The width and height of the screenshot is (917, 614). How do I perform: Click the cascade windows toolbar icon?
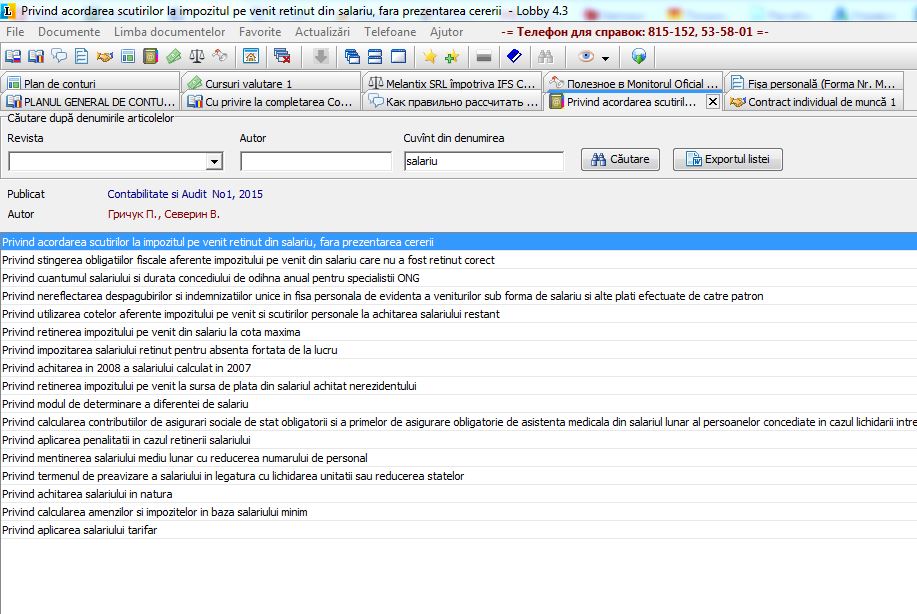[352, 57]
